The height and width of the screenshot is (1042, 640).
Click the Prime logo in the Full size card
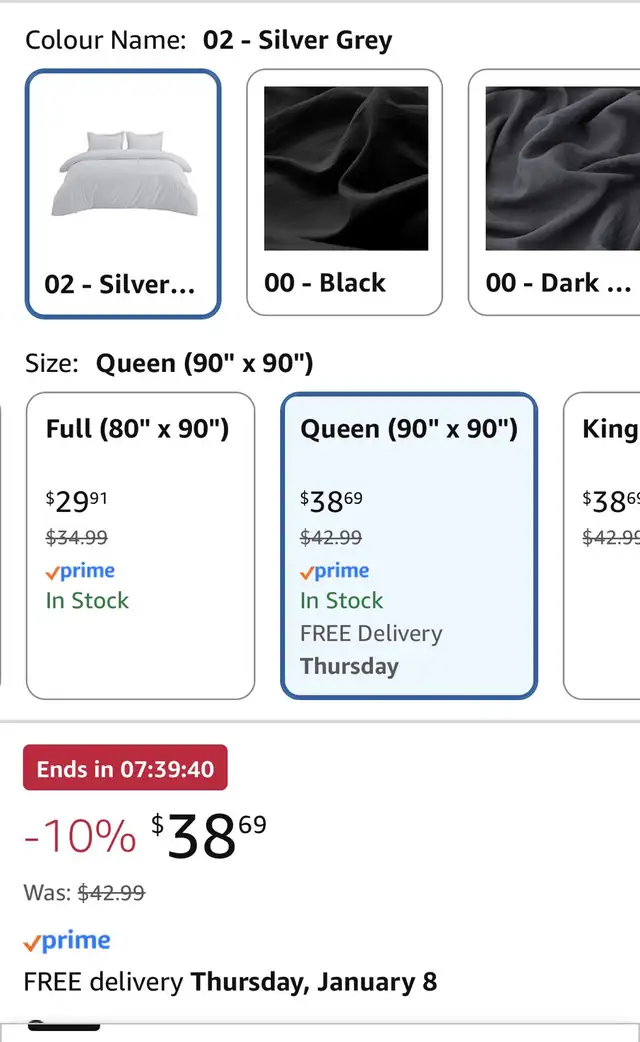81,571
